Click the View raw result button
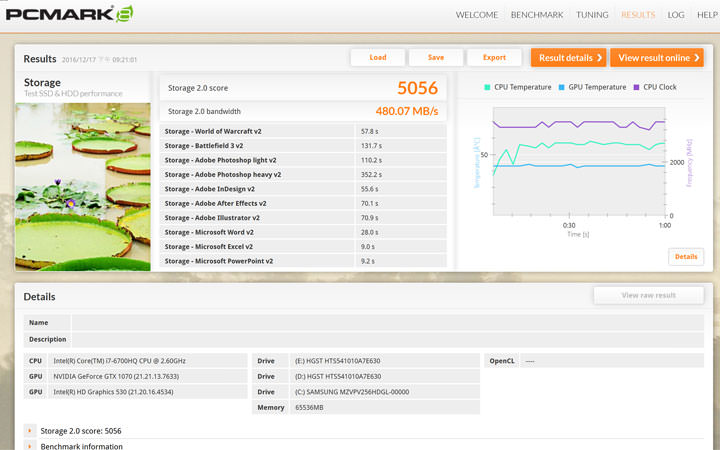This screenshot has width=720, height=450. tap(648, 295)
